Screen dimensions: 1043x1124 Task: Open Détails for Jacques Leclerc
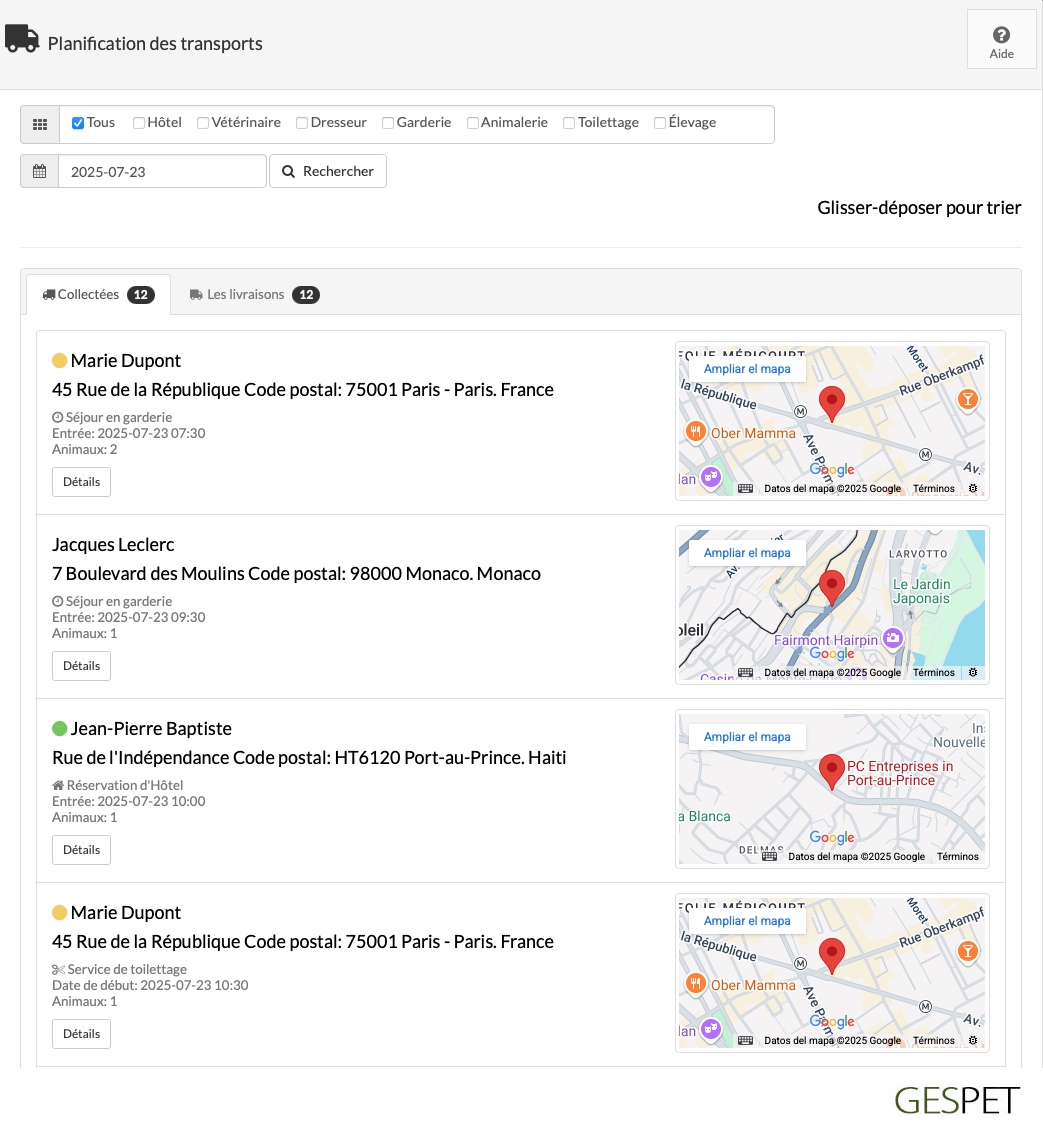(82, 666)
